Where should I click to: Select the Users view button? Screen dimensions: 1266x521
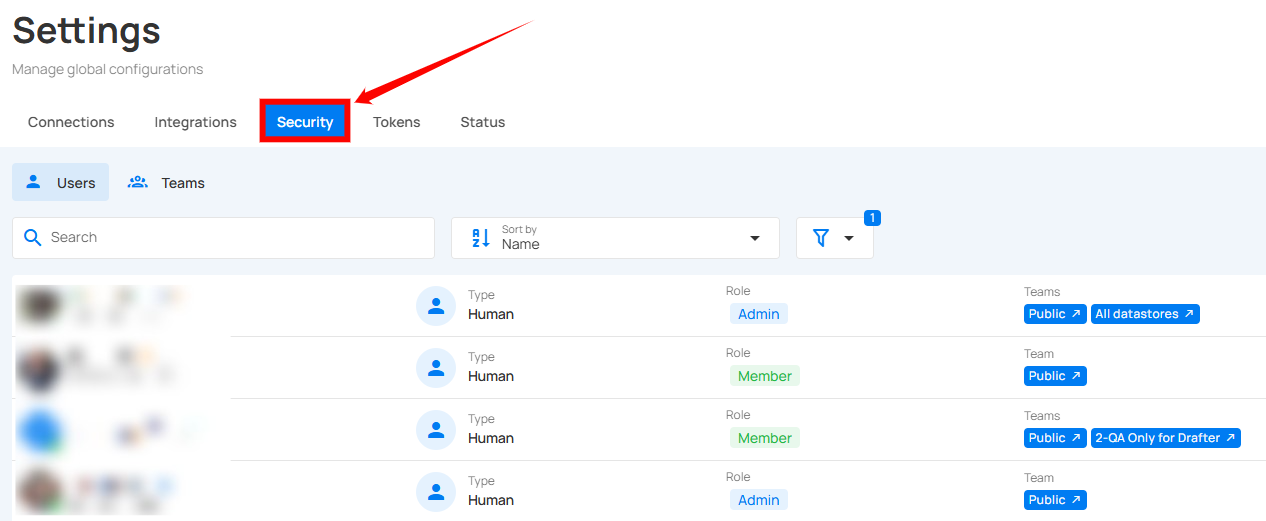pyautogui.click(x=61, y=183)
